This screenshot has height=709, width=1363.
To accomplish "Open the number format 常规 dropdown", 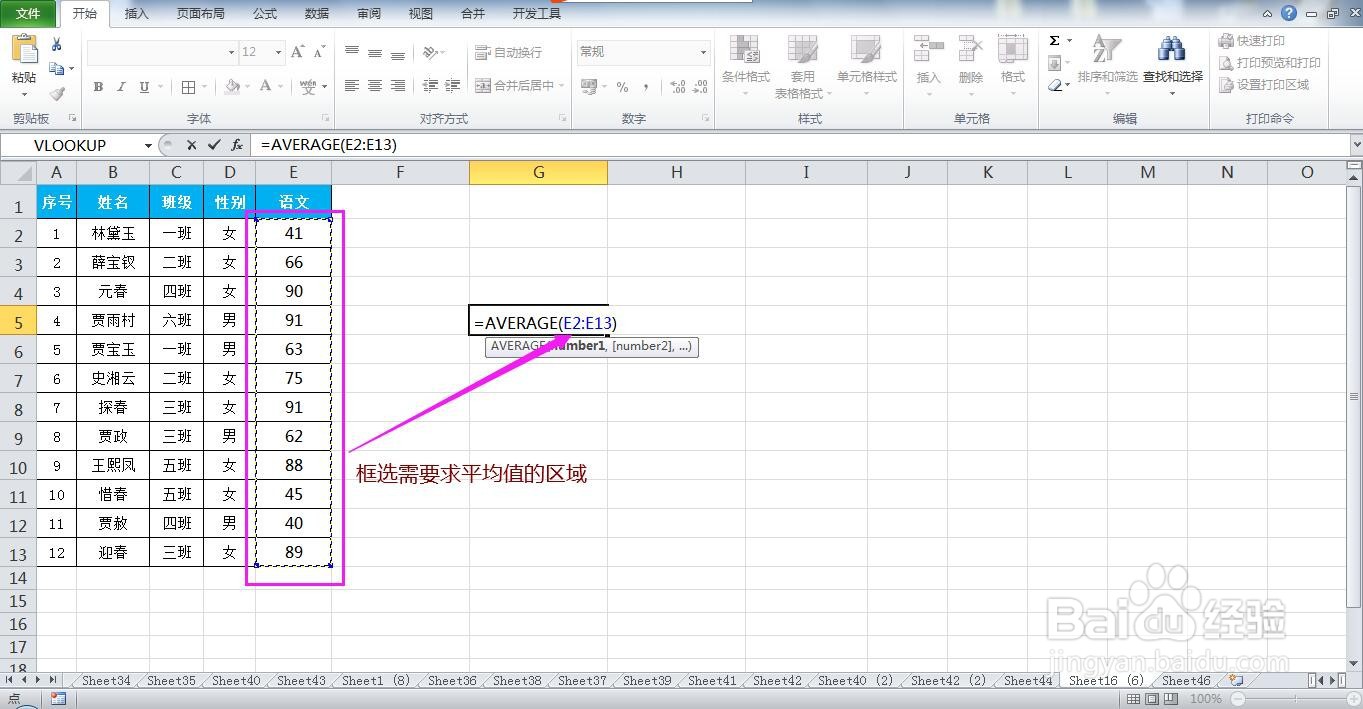I will [x=703, y=52].
